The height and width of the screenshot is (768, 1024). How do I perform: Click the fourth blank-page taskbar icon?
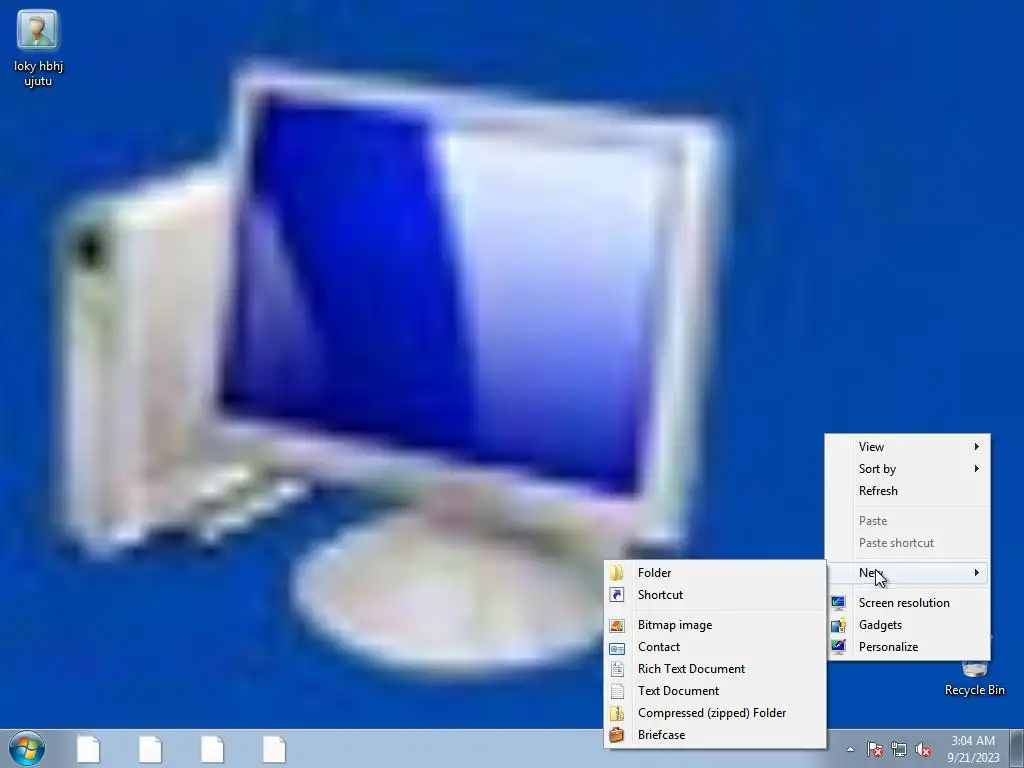click(x=274, y=749)
